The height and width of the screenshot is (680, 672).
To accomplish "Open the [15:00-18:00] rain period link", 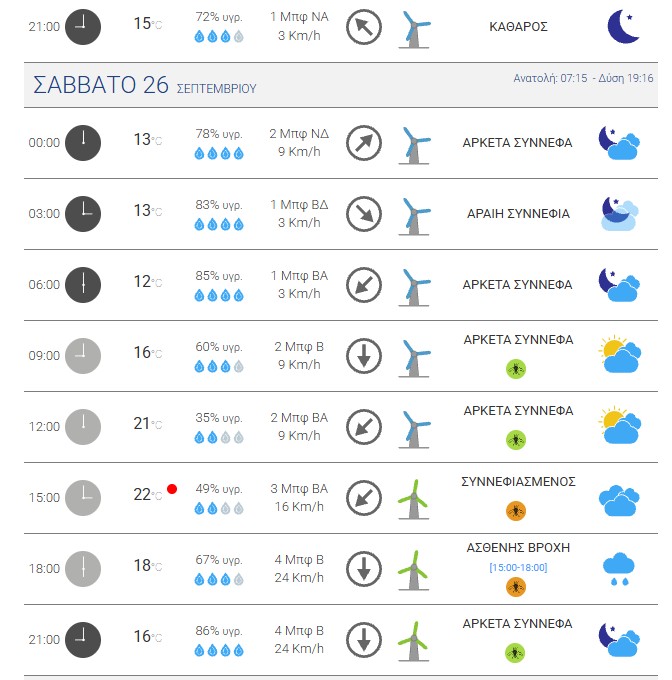I will [518, 567].
